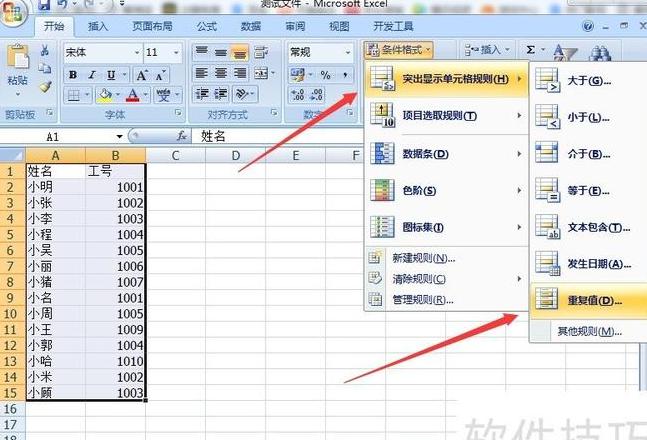Click the Format Painter brush icon
This screenshot has height=440, width=647.
tap(45, 86)
